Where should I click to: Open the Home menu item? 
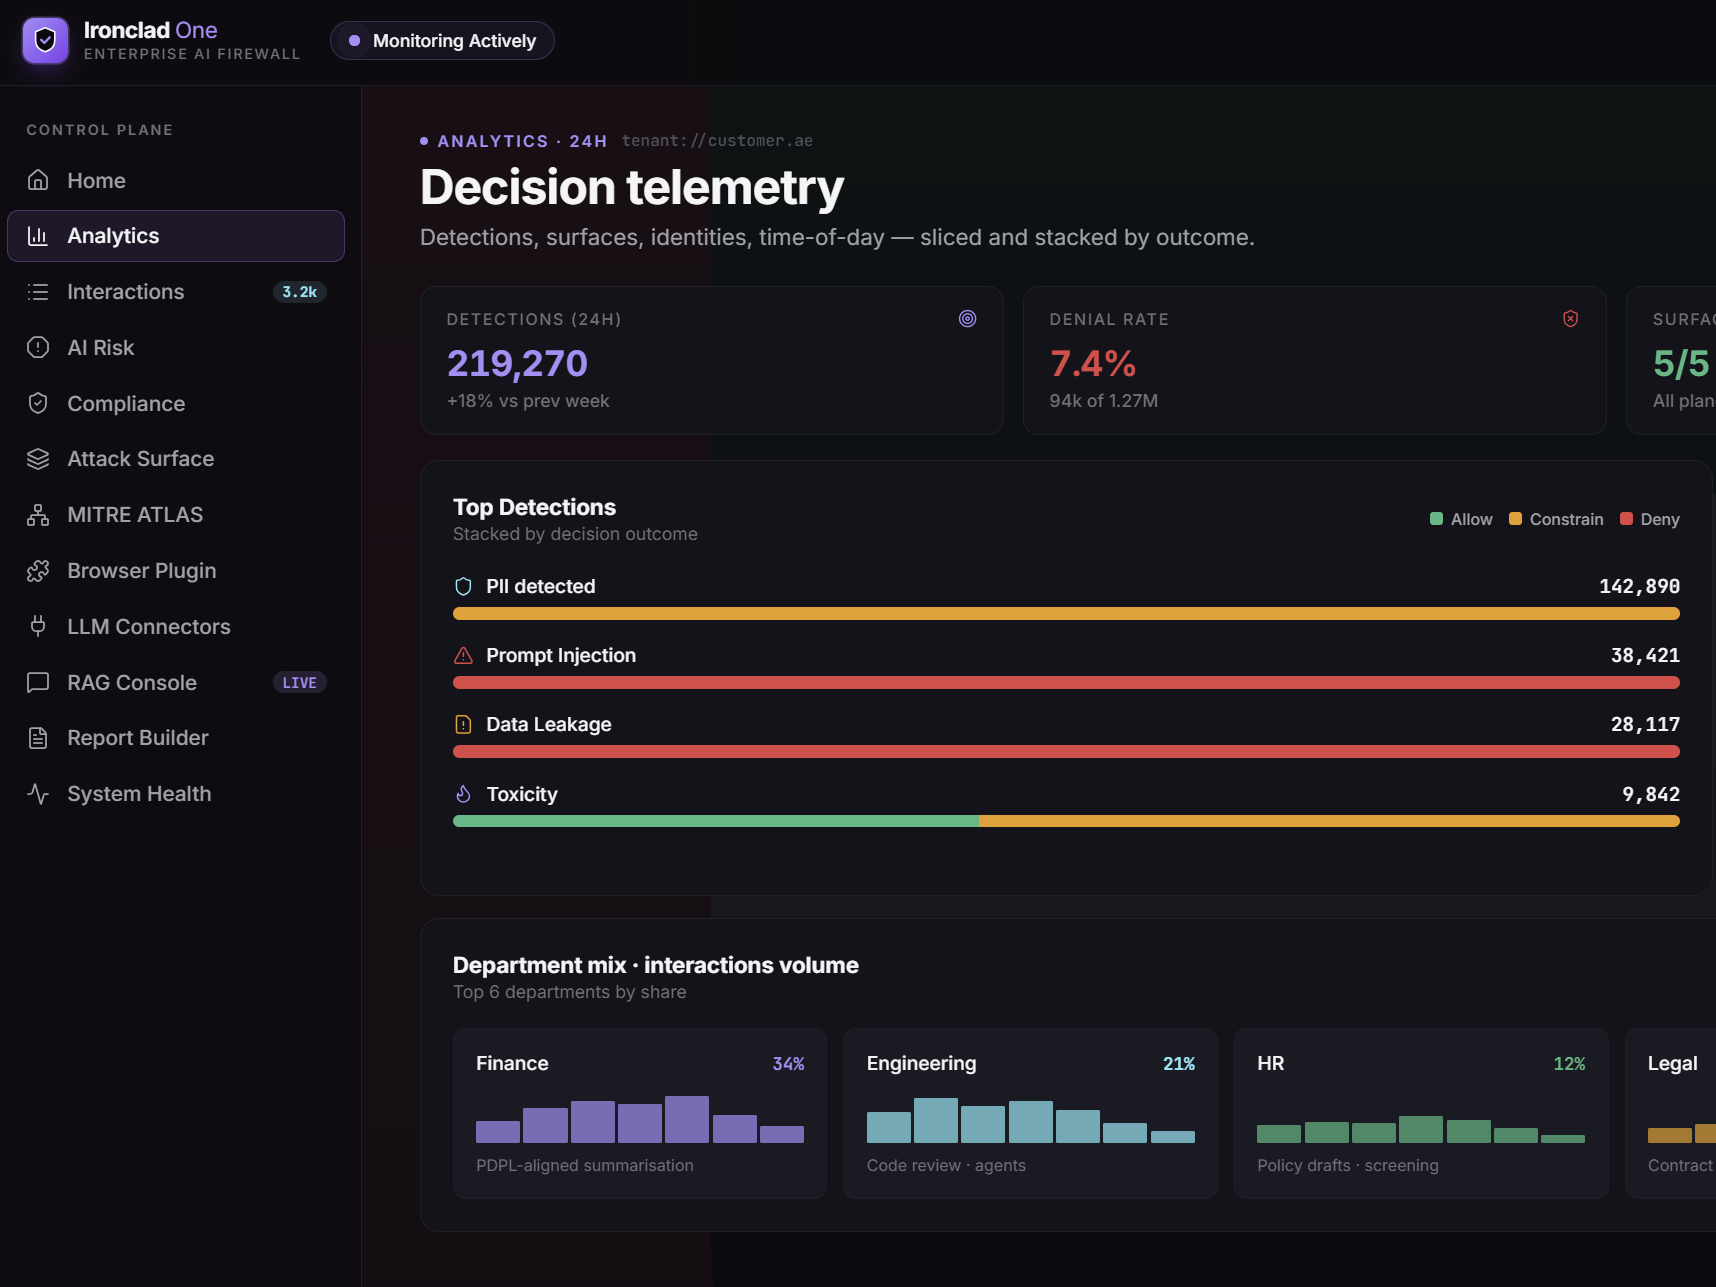click(x=176, y=180)
